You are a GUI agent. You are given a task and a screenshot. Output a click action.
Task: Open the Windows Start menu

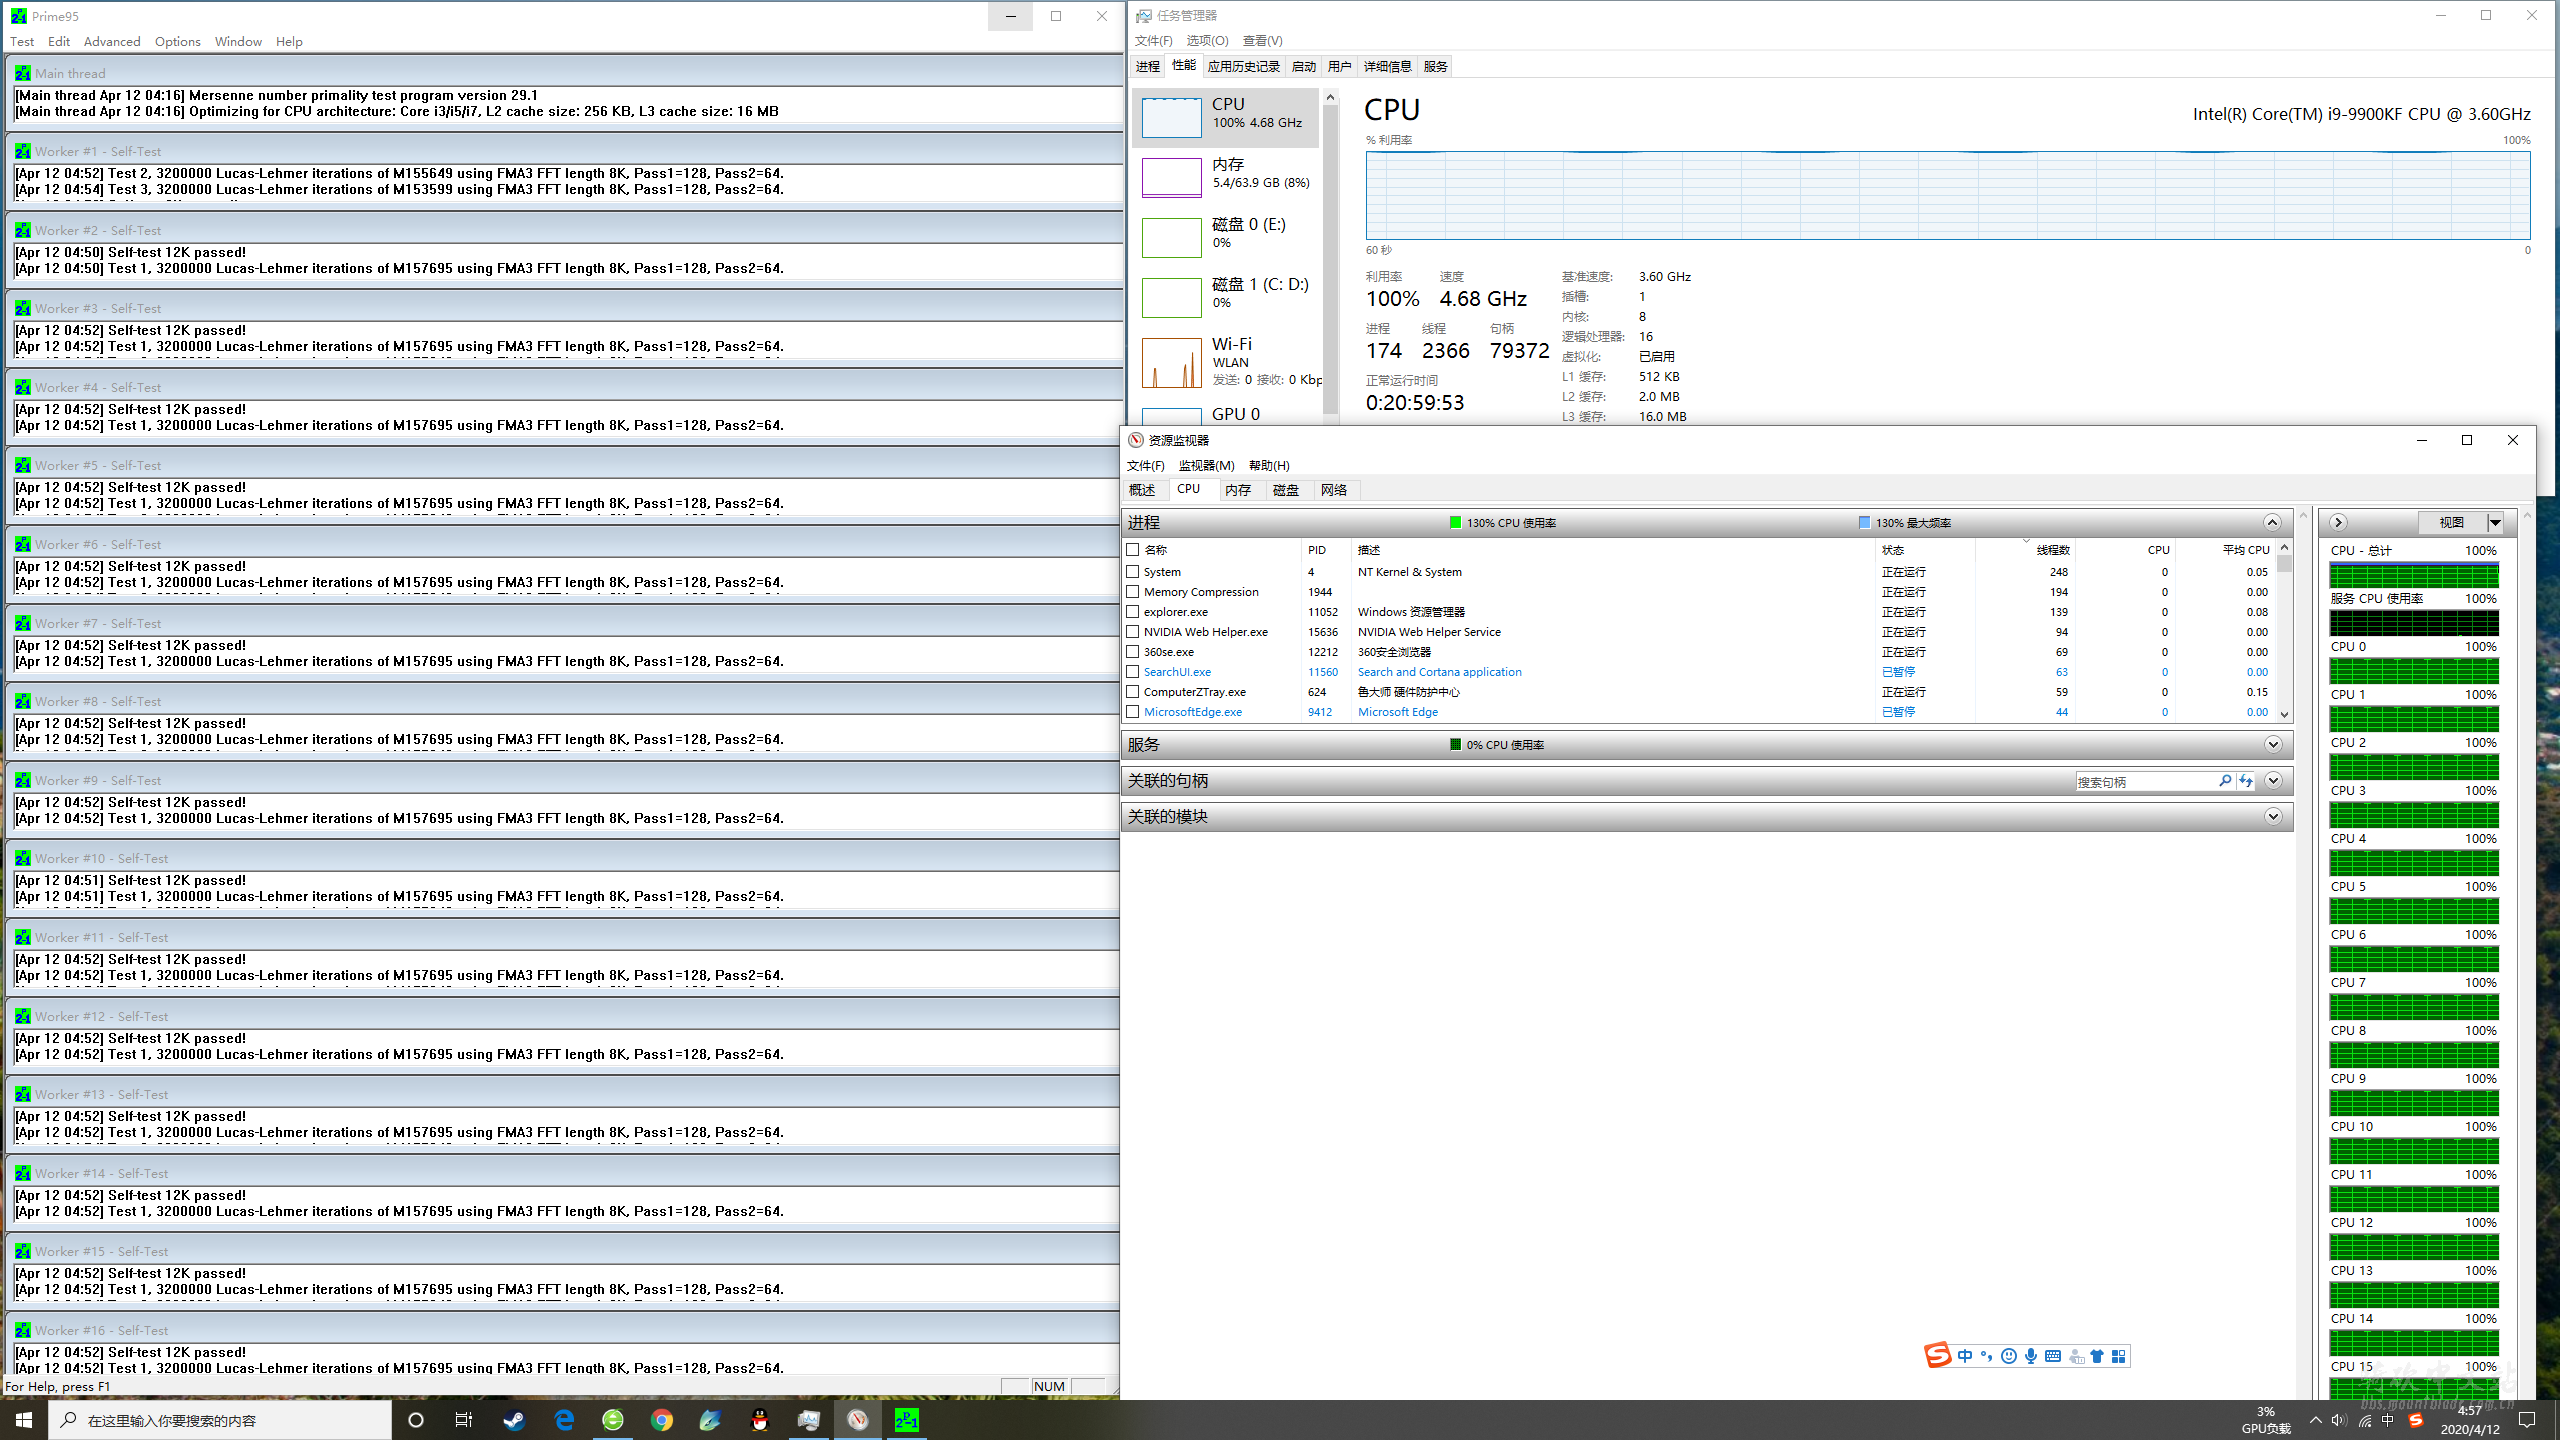(24, 1420)
